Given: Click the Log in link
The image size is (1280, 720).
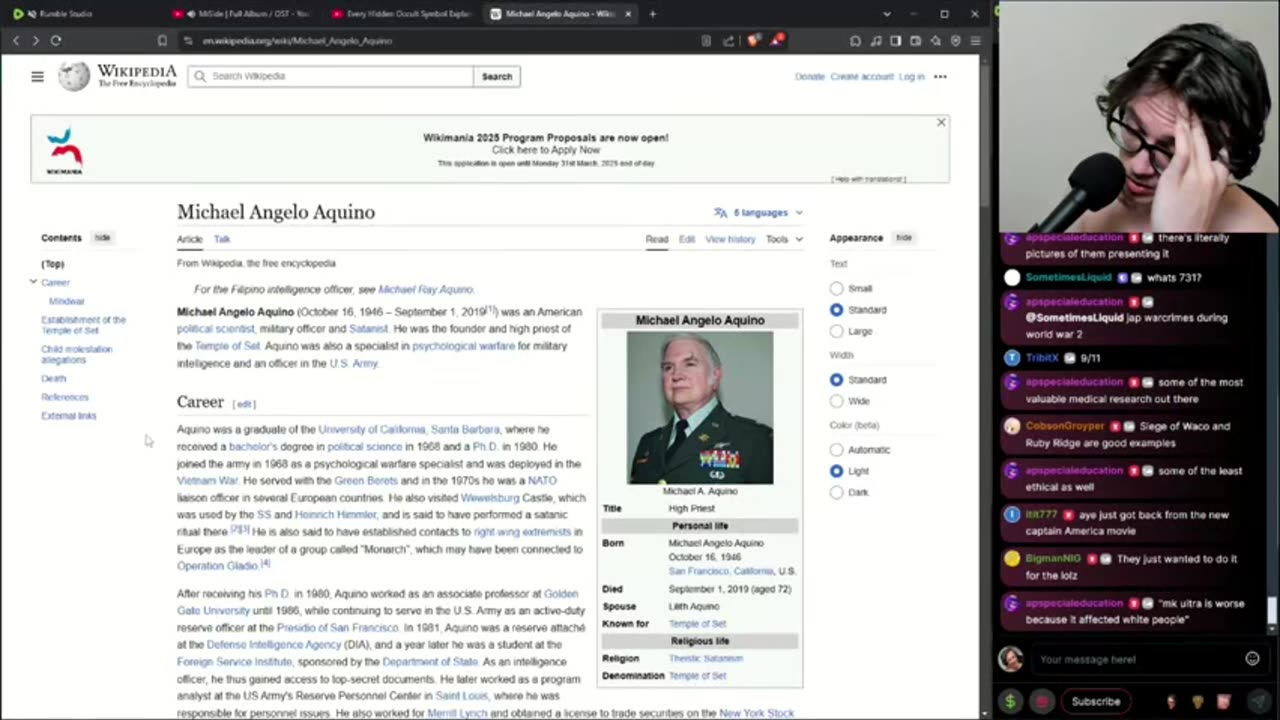Looking at the screenshot, I should pos(911,76).
